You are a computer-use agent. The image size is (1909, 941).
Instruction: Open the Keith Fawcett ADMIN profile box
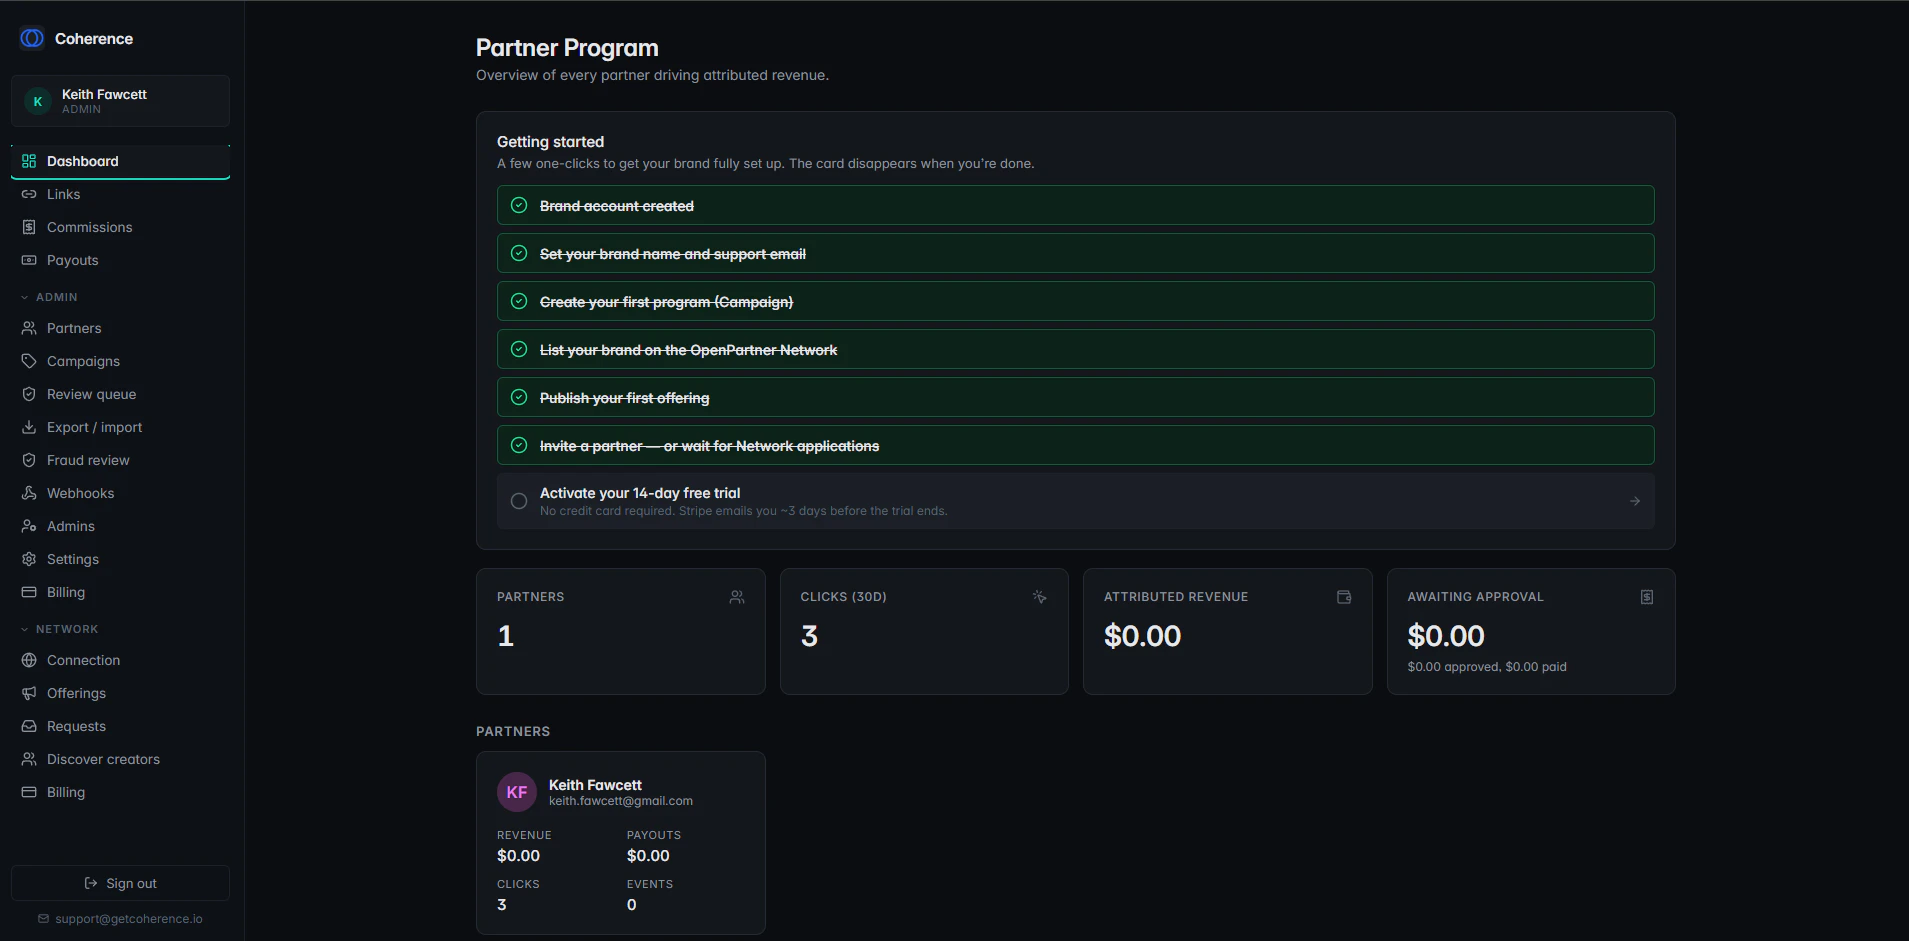120,101
